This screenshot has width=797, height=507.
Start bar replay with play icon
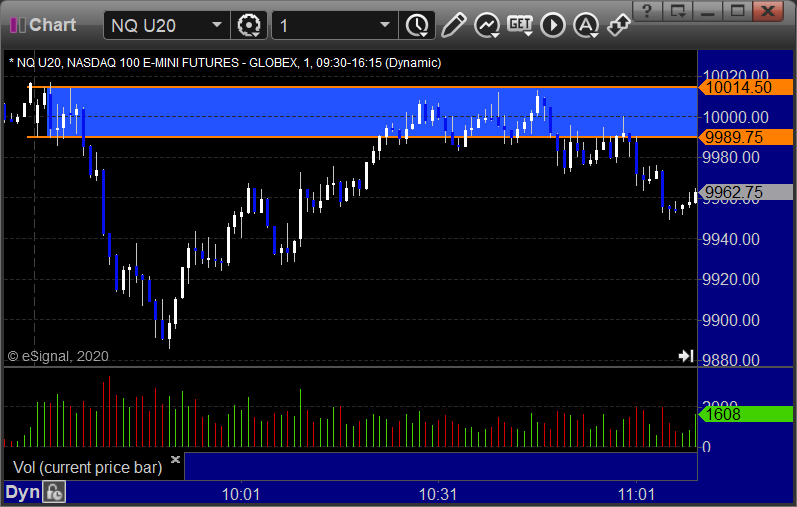pyautogui.click(x=553, y=25)
